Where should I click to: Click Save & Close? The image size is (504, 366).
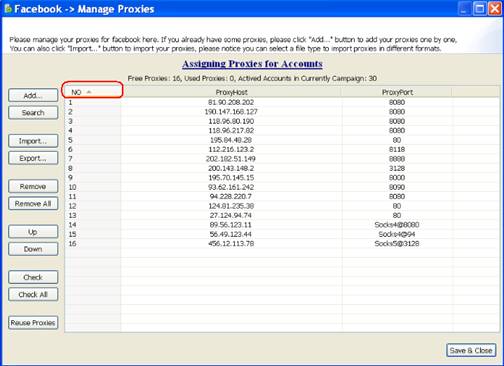pos(471,350)
